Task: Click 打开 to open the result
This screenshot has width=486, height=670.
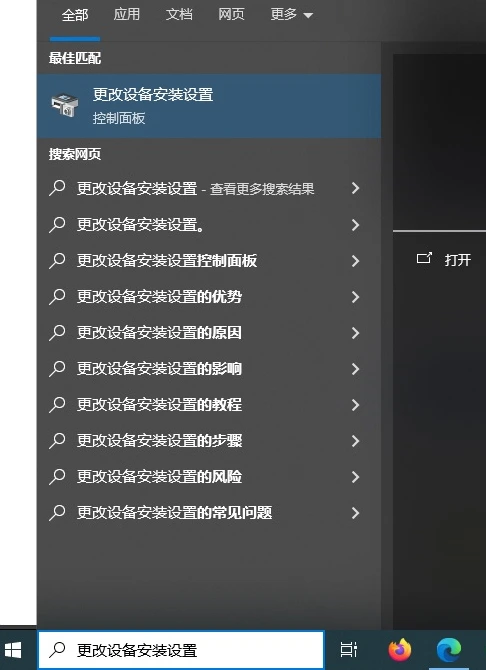Action: pyautogui.click(x=457, y=259)
